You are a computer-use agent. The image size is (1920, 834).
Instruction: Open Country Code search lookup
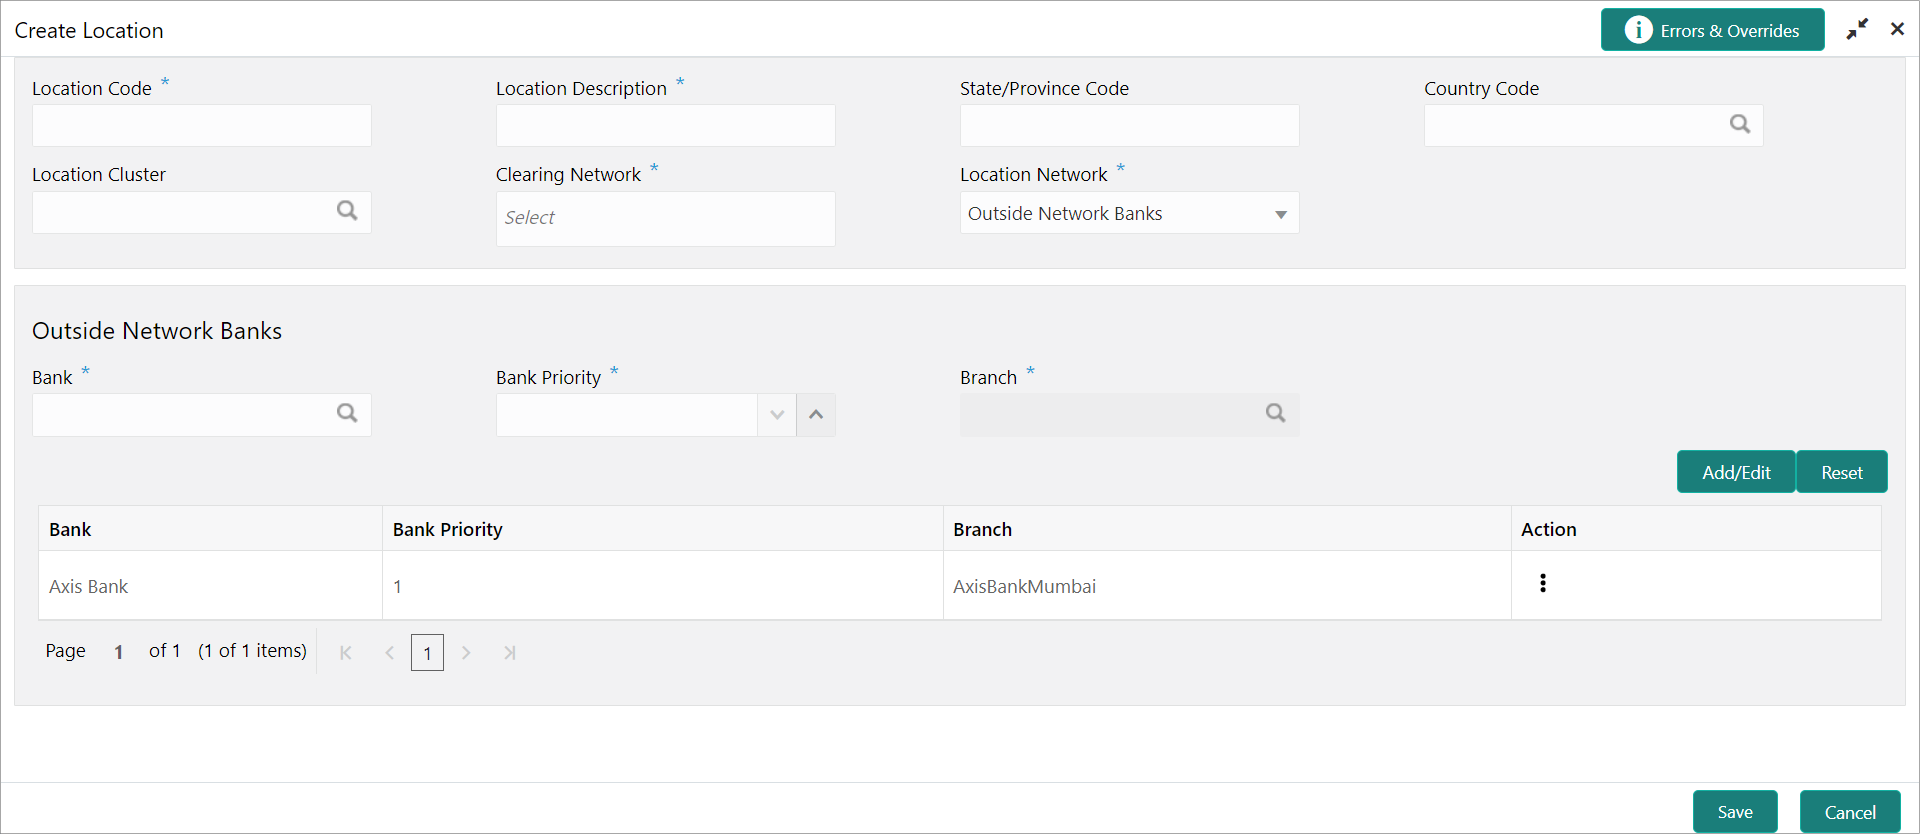tap(1740, 124)
